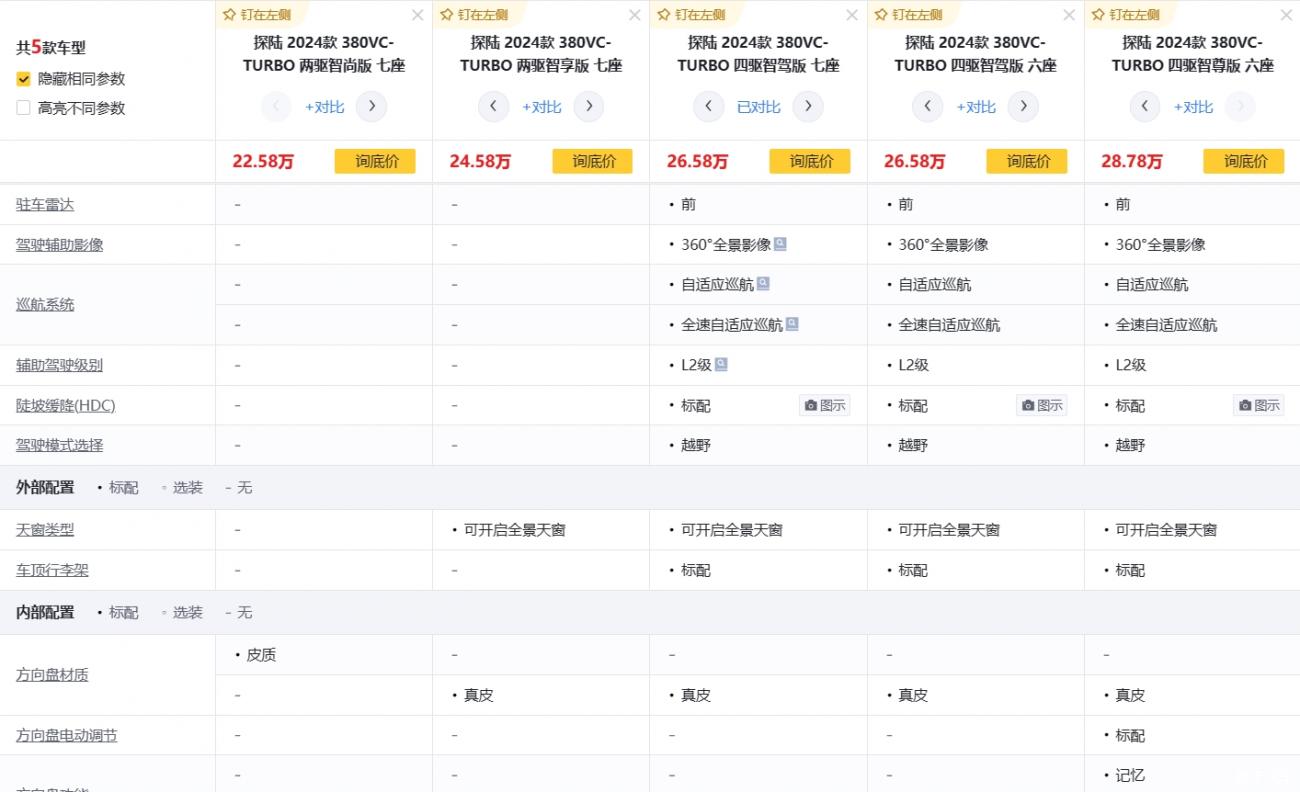
Task: Add 四驱智尊版 六座 to comparison via +对比
Action: point(1193,107)
